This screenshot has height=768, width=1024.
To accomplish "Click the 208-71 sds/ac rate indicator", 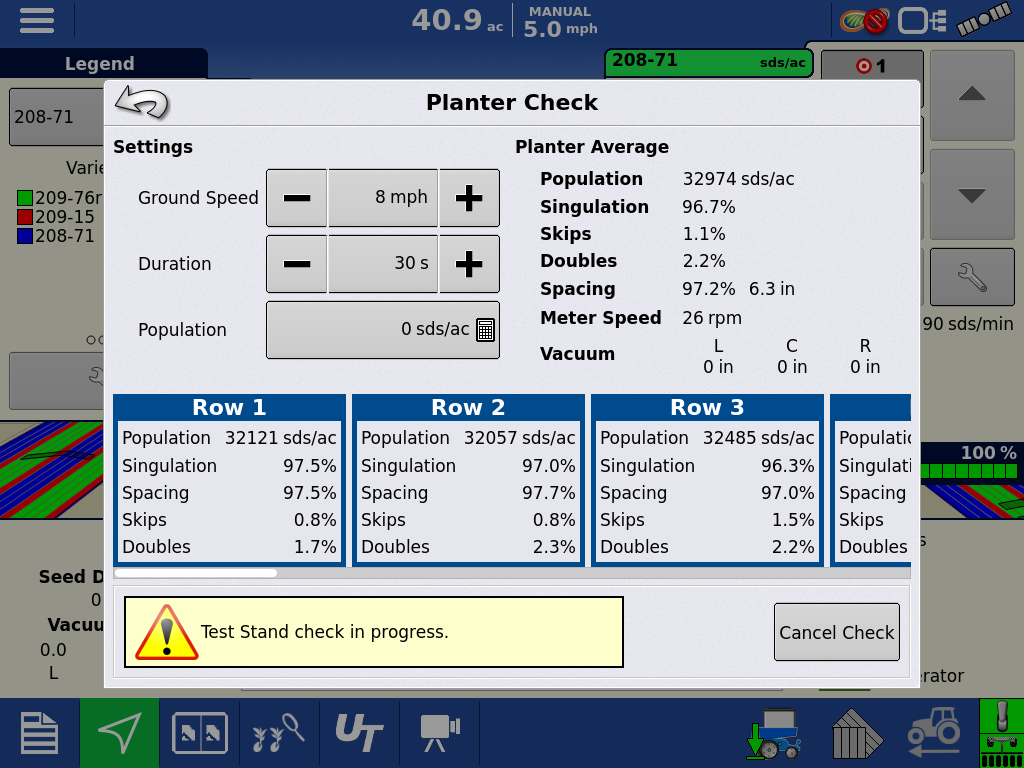I will [x=709, y=63].
